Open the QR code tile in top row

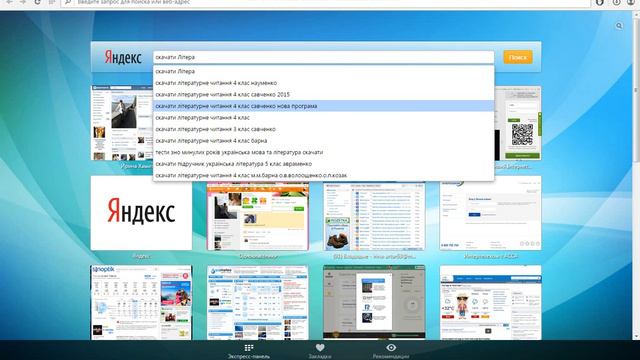coord(518,123)
